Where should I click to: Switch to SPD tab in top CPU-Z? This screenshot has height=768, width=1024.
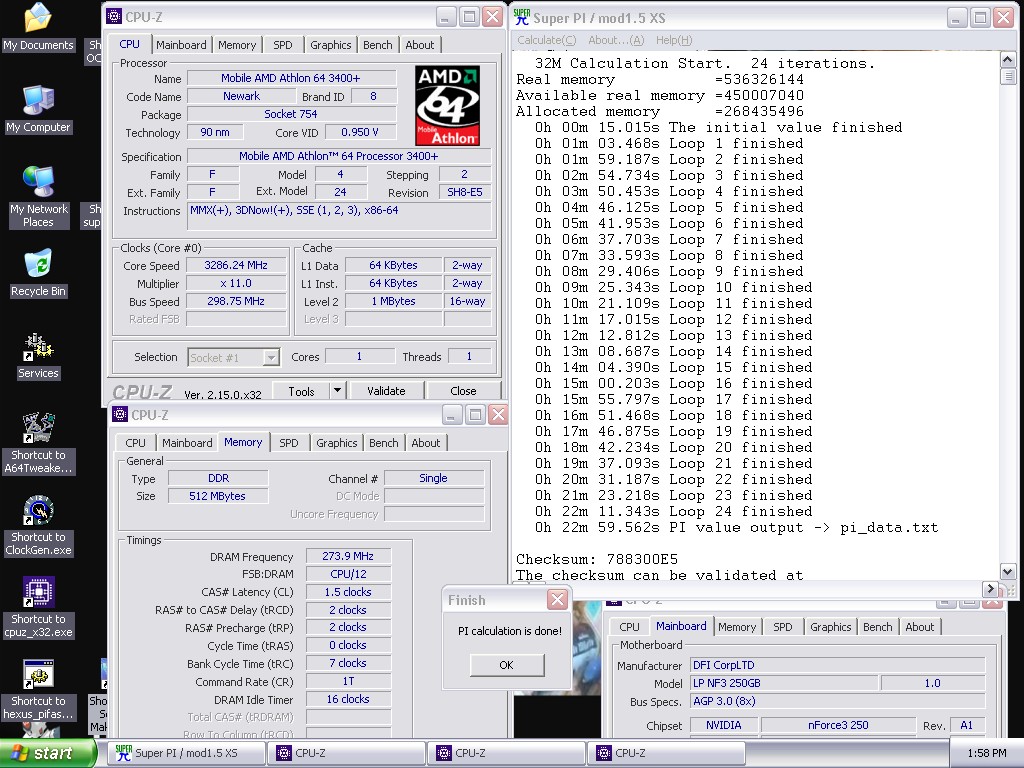pos(283,45)
